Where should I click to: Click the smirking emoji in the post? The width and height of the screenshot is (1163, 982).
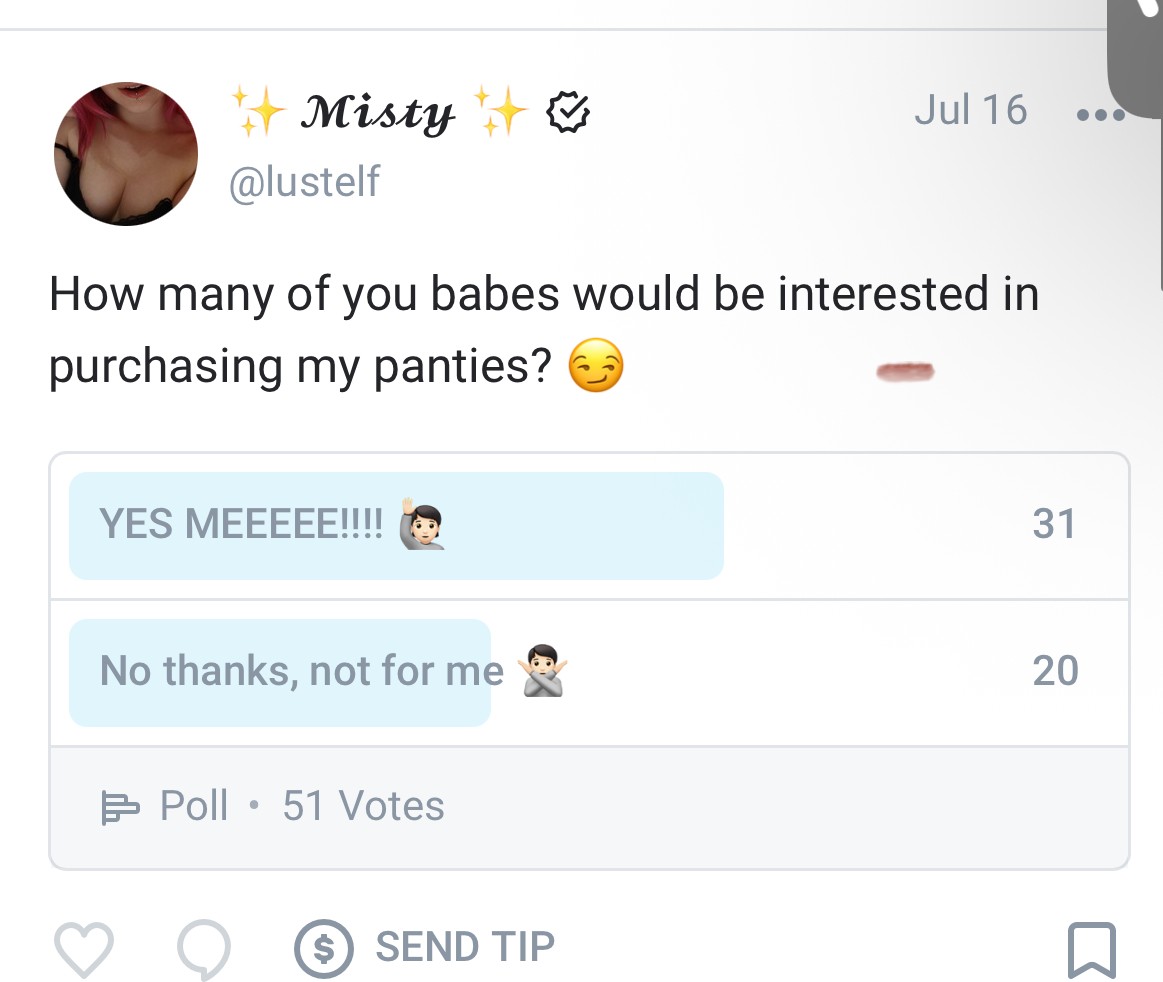596,365
